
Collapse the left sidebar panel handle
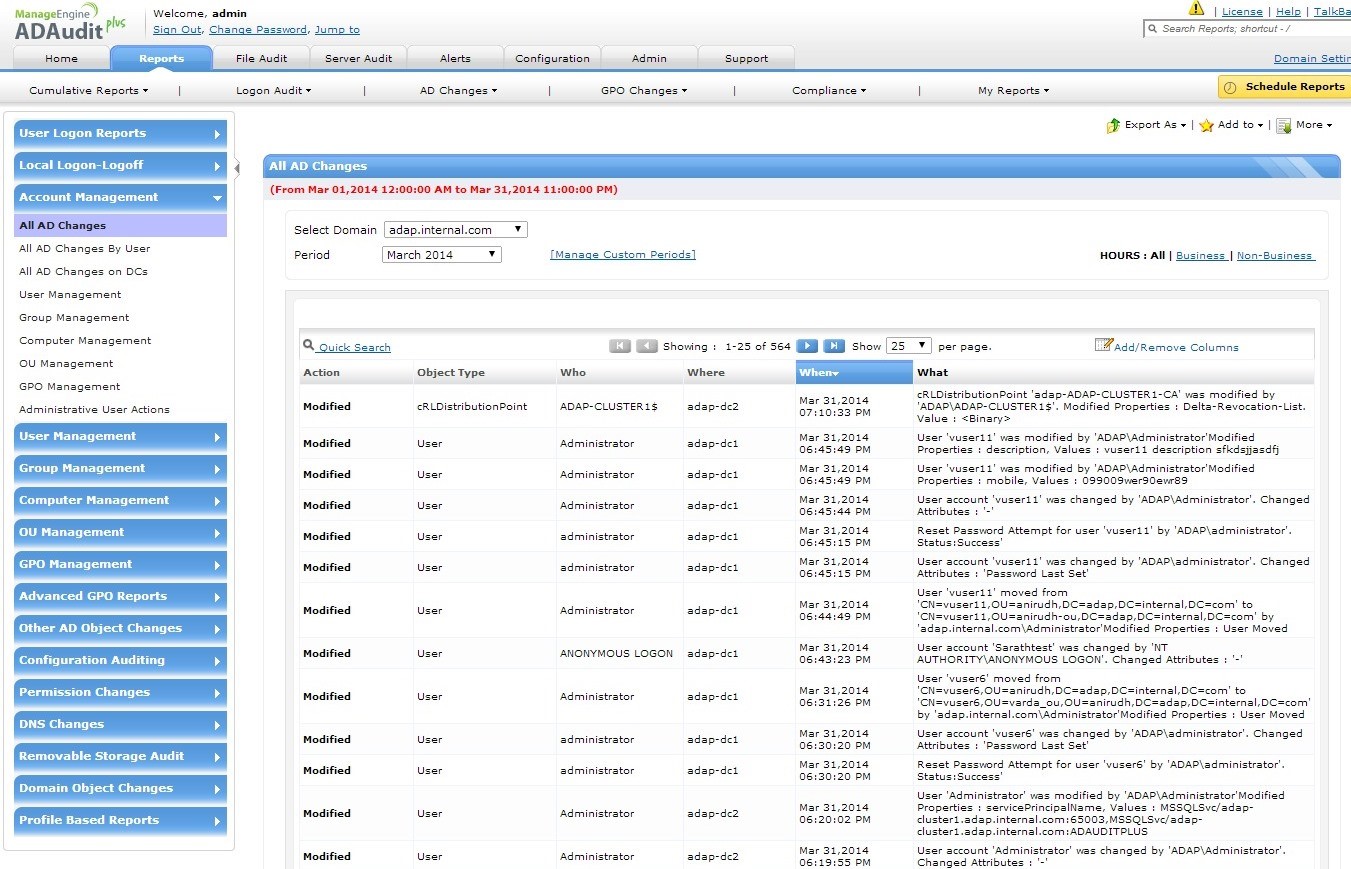click(x=237, y=167)
